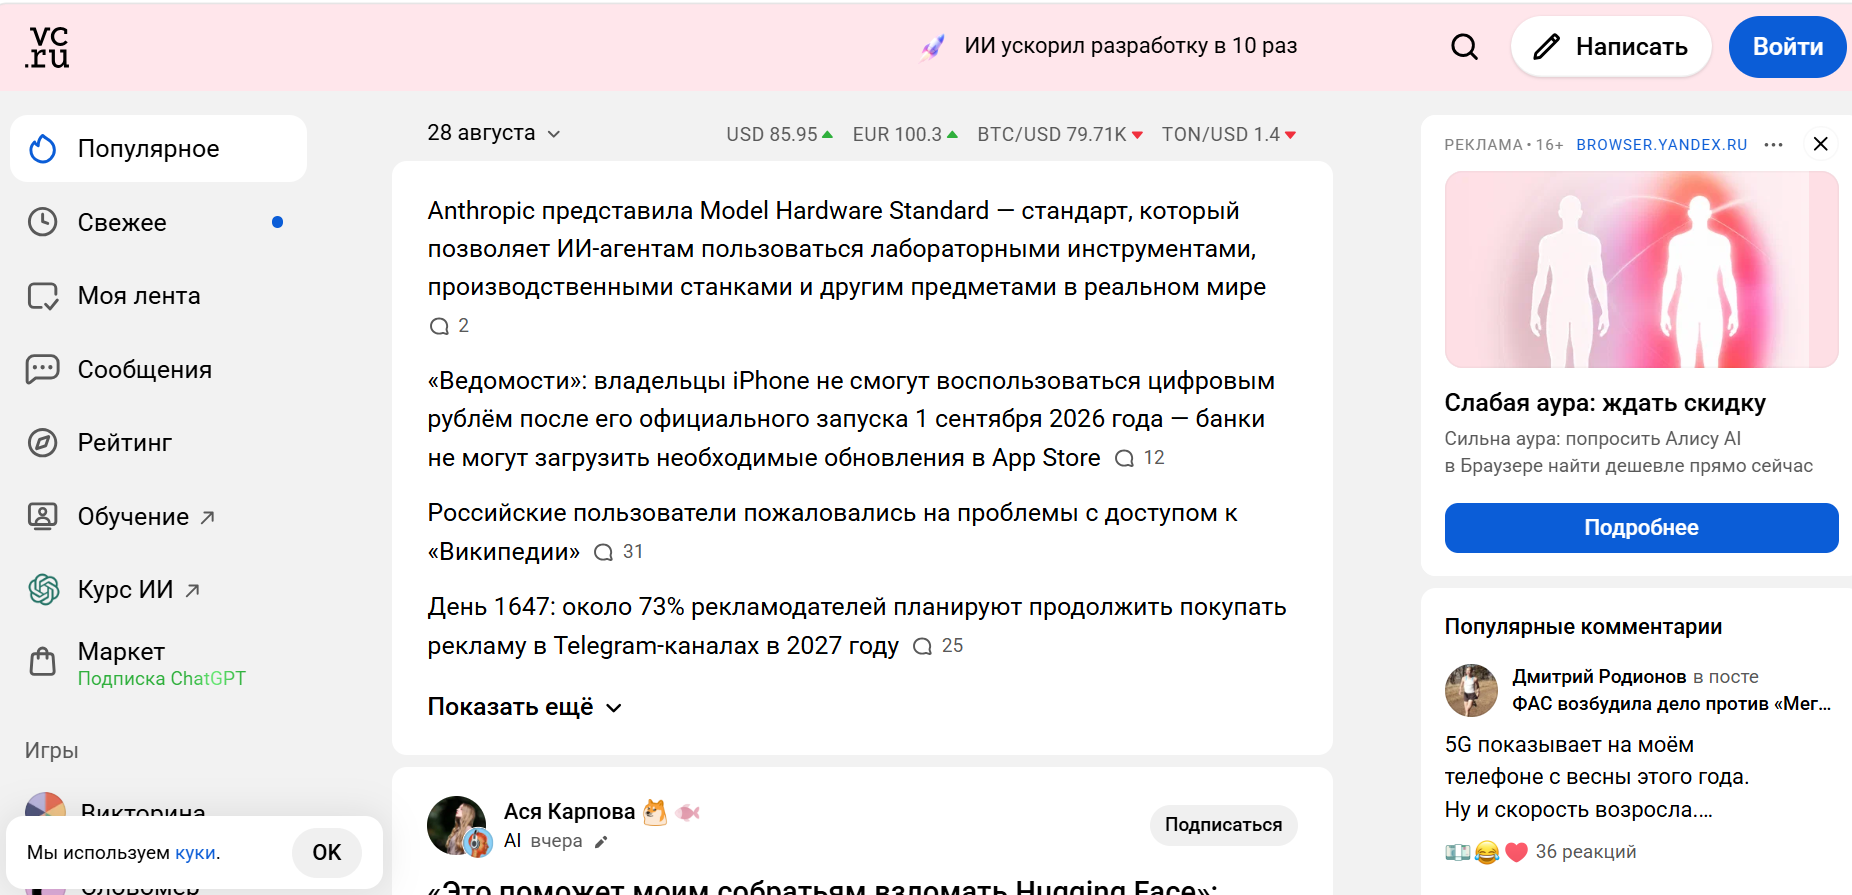
Task: Go to Рейтинг in the sidebar
Action: tap(158, 443)
